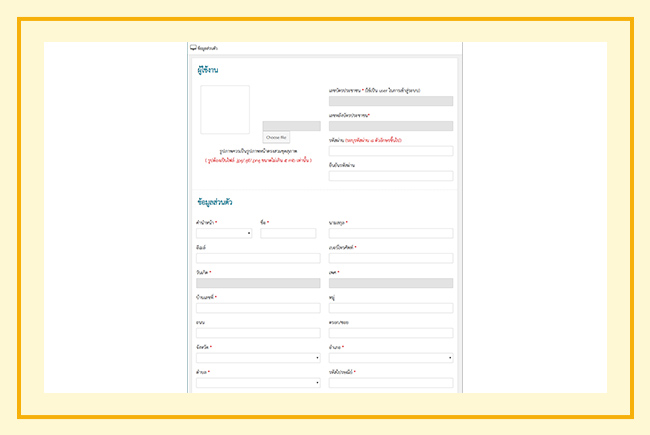This screenshot has height=435, width=650.
Task: Click the road (ถนน) input field
Action: pyautogui.click(x=258, y=333)
